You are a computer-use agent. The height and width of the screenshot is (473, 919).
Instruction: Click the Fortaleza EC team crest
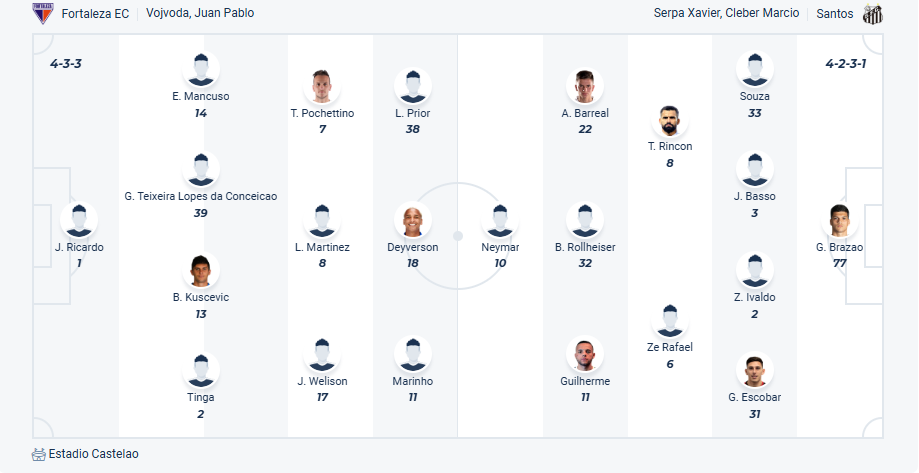[42, 14]
